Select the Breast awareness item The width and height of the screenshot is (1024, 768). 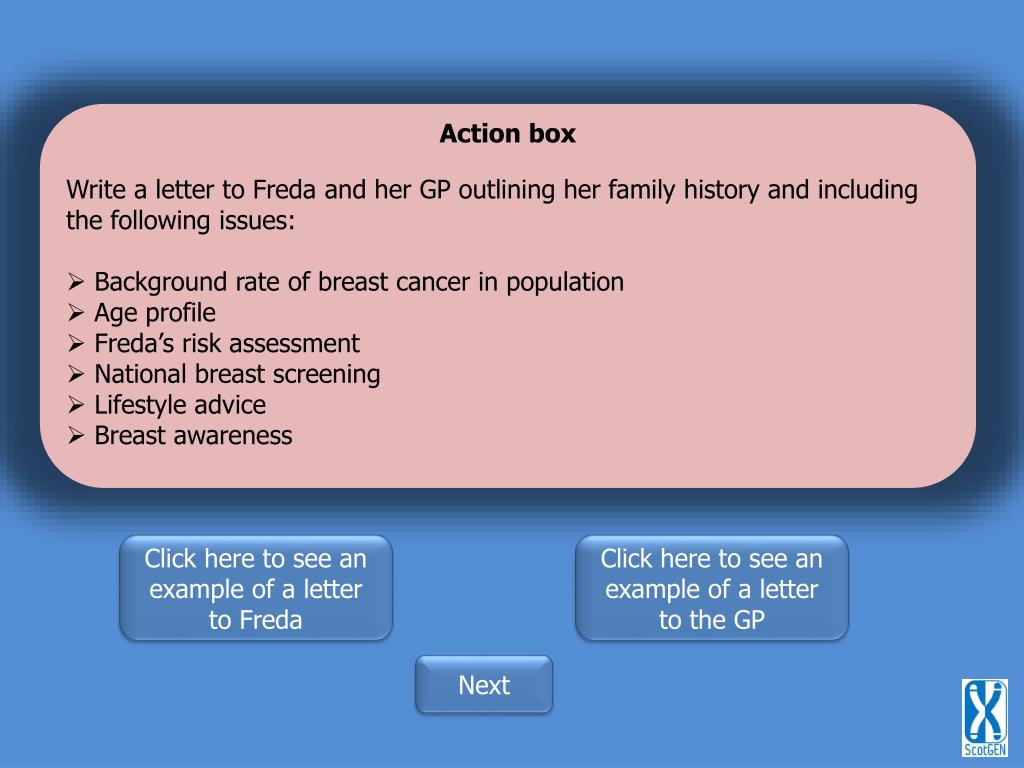coord(193,436)
